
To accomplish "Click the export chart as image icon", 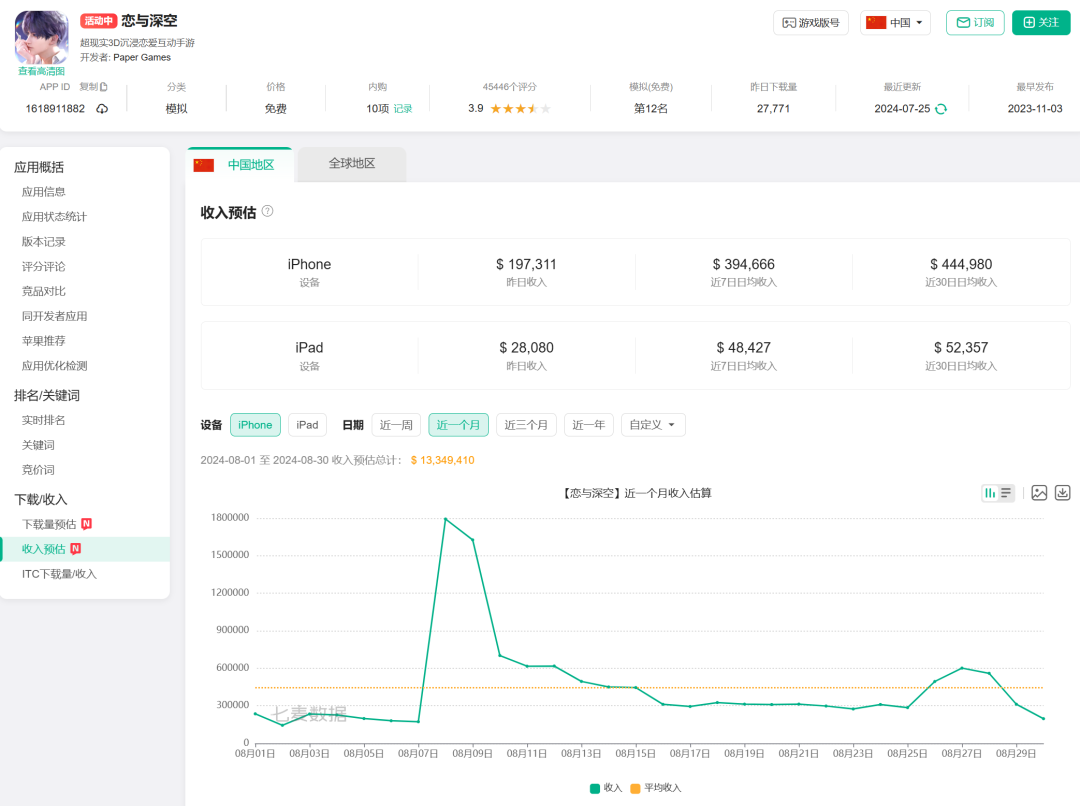I will coord(1038,492).
